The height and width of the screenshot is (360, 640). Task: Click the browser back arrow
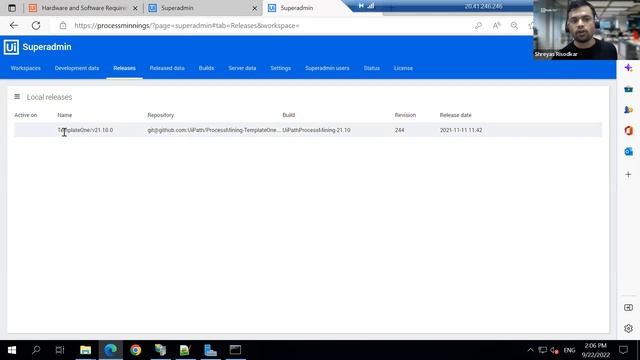(x=14, y=25)
